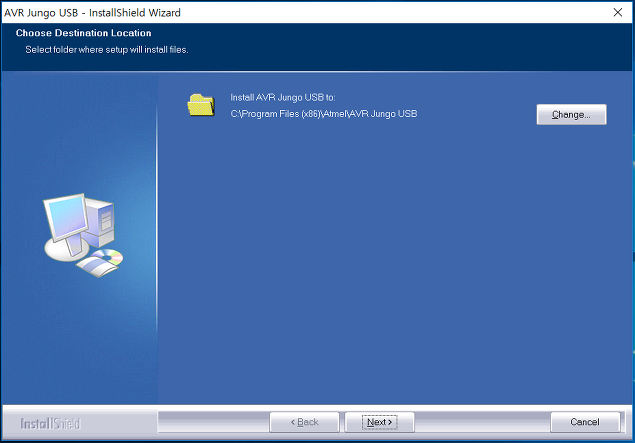Click 'Select folder where setup will install files.' text
The image size is (635, 443).
pos(107,50)
